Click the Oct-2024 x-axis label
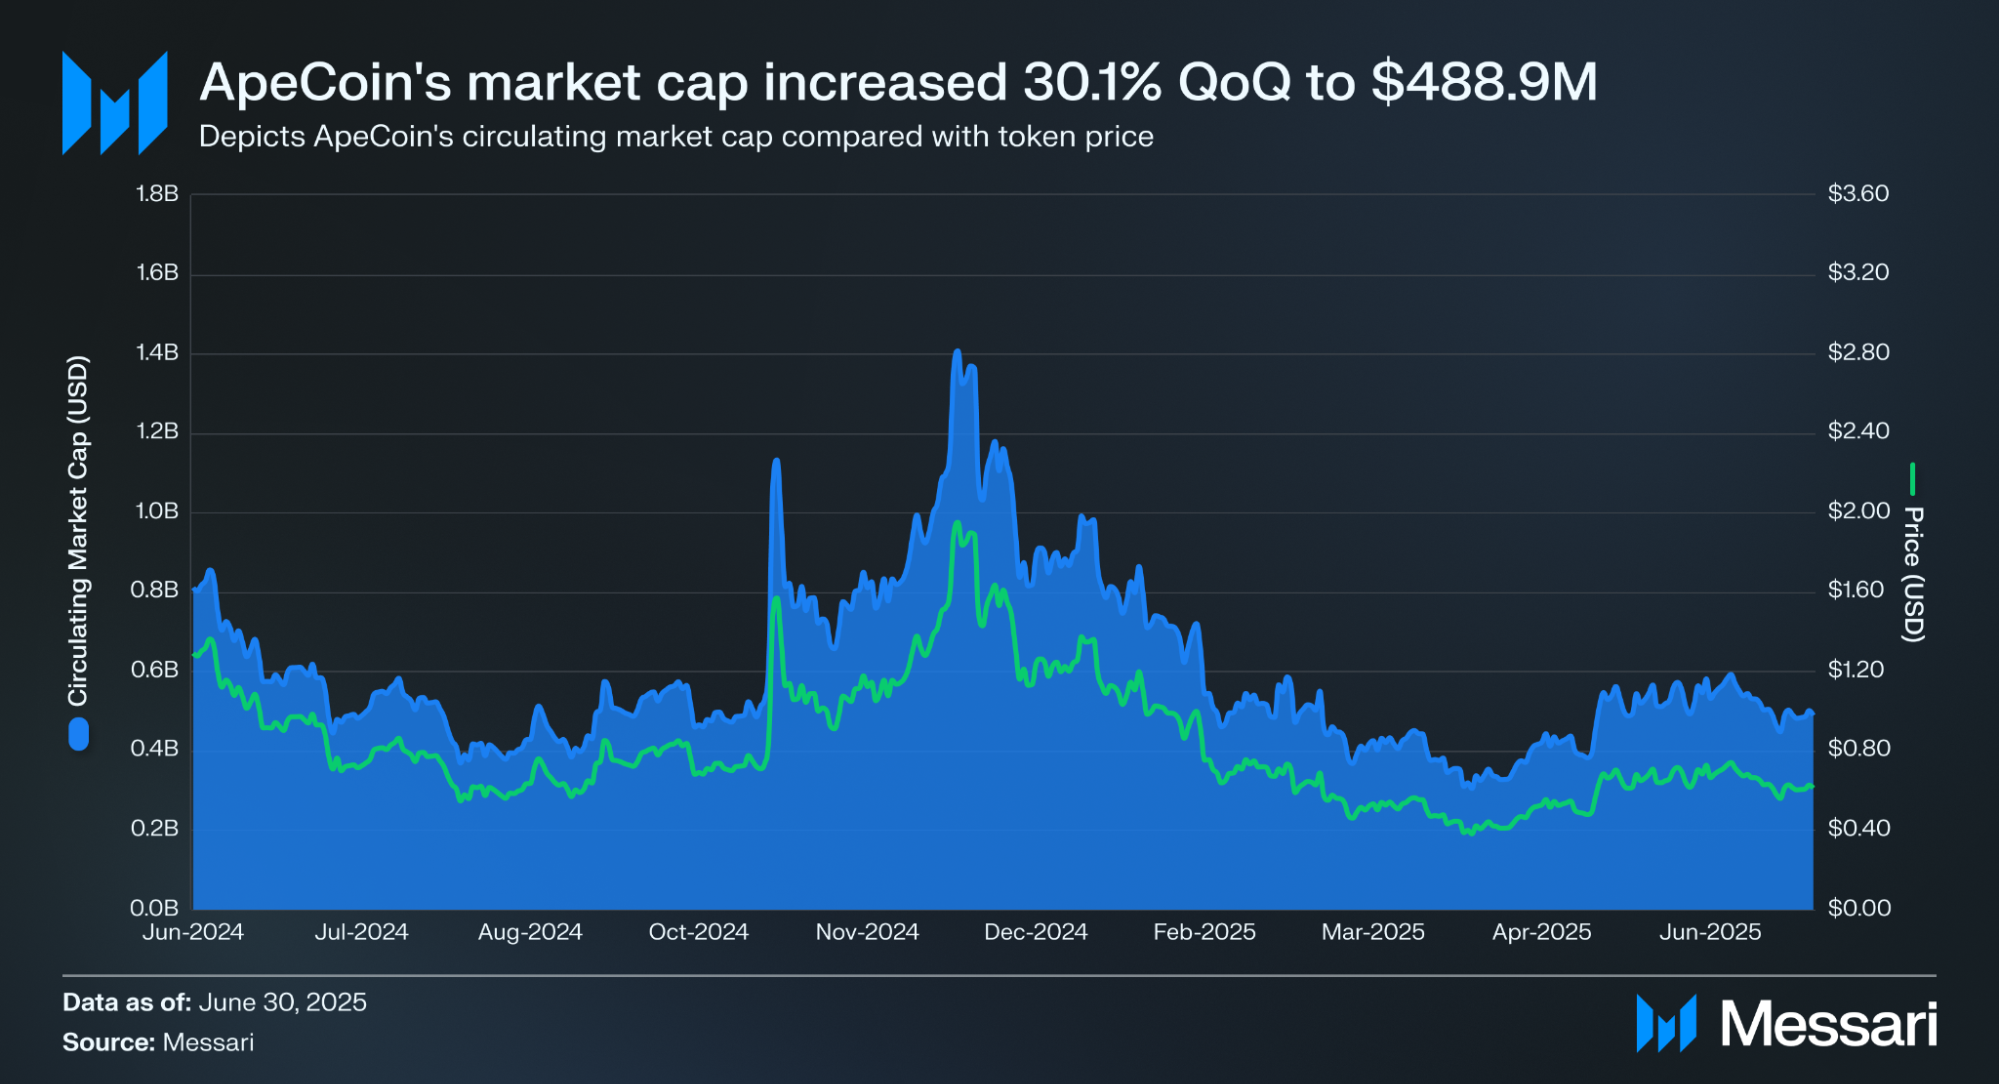The width and height of the screenshot is (1999, 1085). (698, 932)
